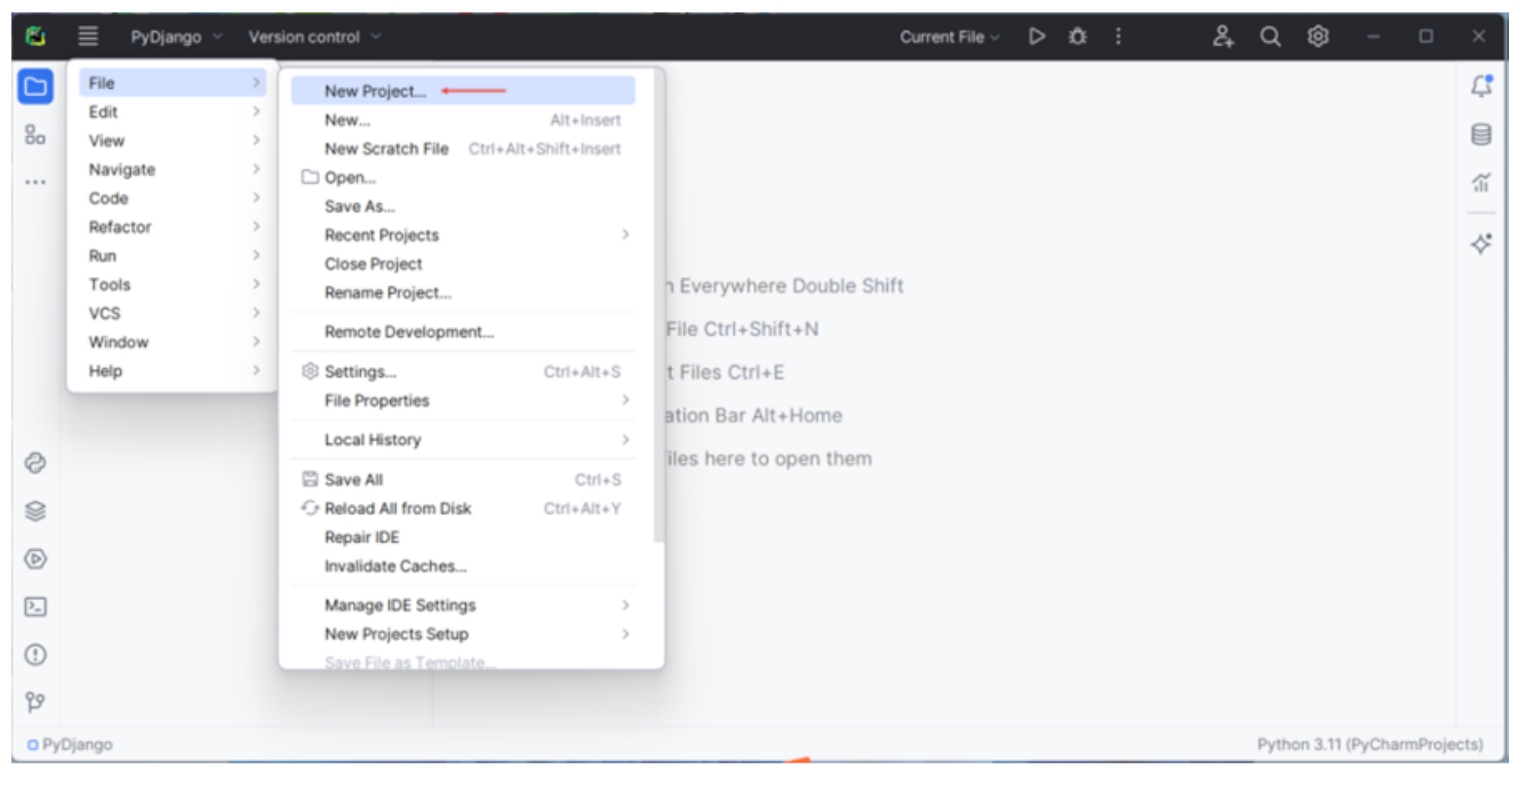The image size is (1531, 785).
Task: Expand the Current File run configuration dropdown
Action: coord(948,37)
